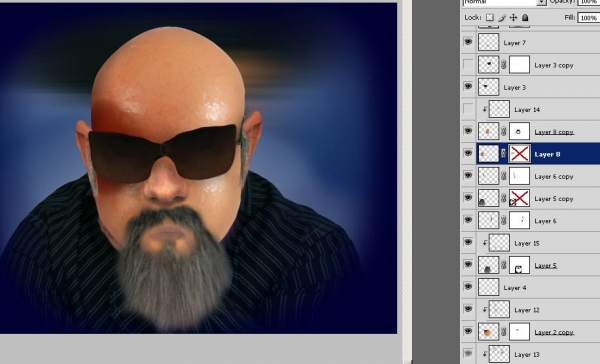This screenshot has width=600, height=364.
Task: Select the 'Layer 7' name
Action: 515,43
